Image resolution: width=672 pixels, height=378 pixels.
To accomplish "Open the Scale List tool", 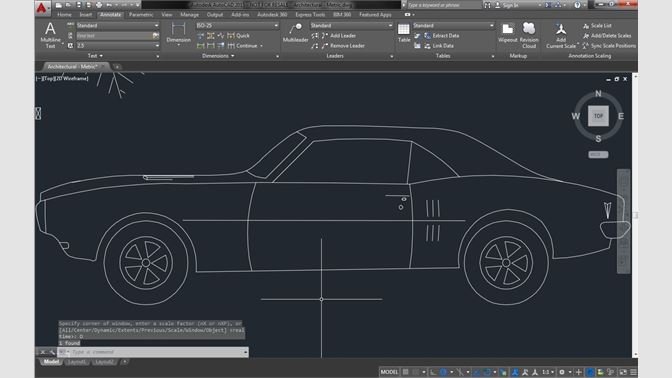I will coord(597,26).
